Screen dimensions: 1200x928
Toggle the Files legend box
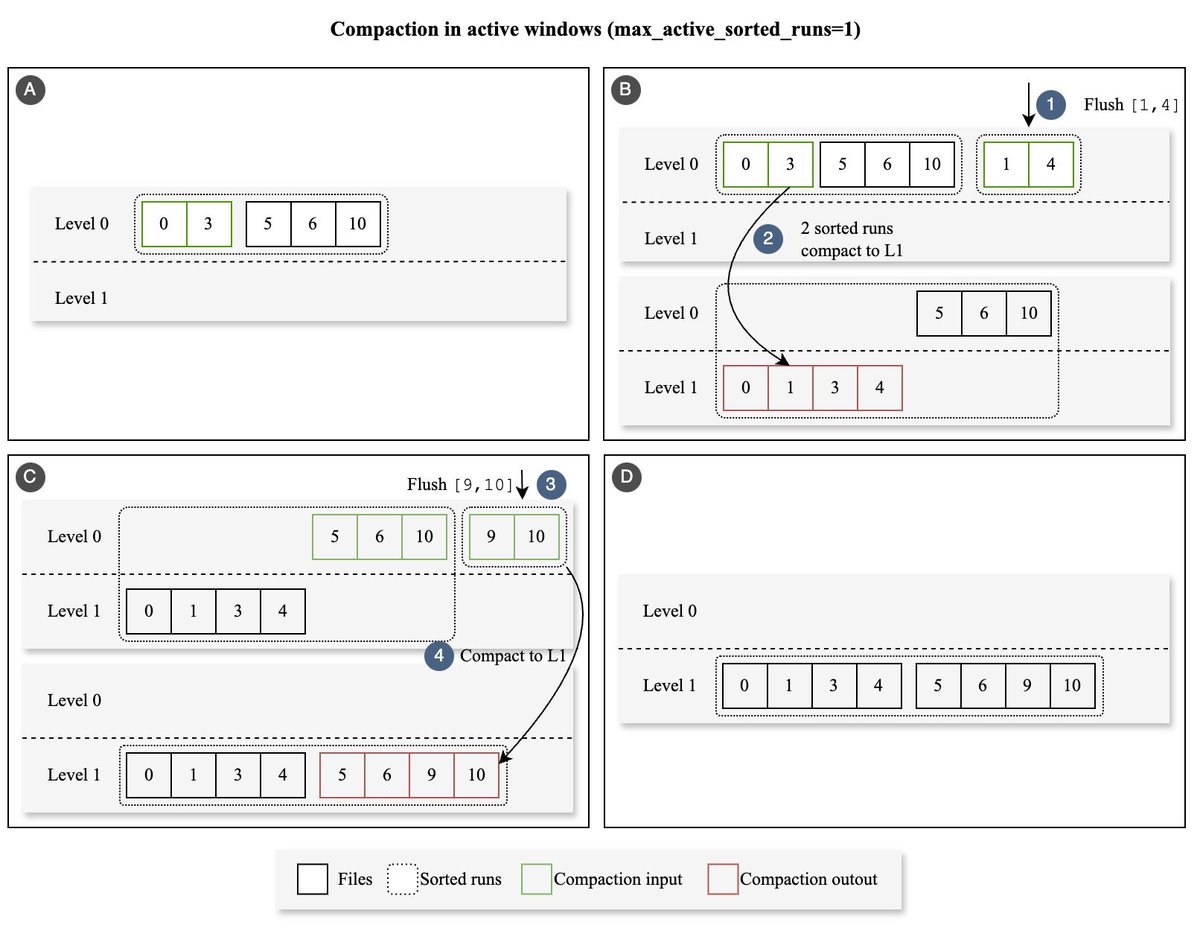pyautogui.click(x=313, y=879)
